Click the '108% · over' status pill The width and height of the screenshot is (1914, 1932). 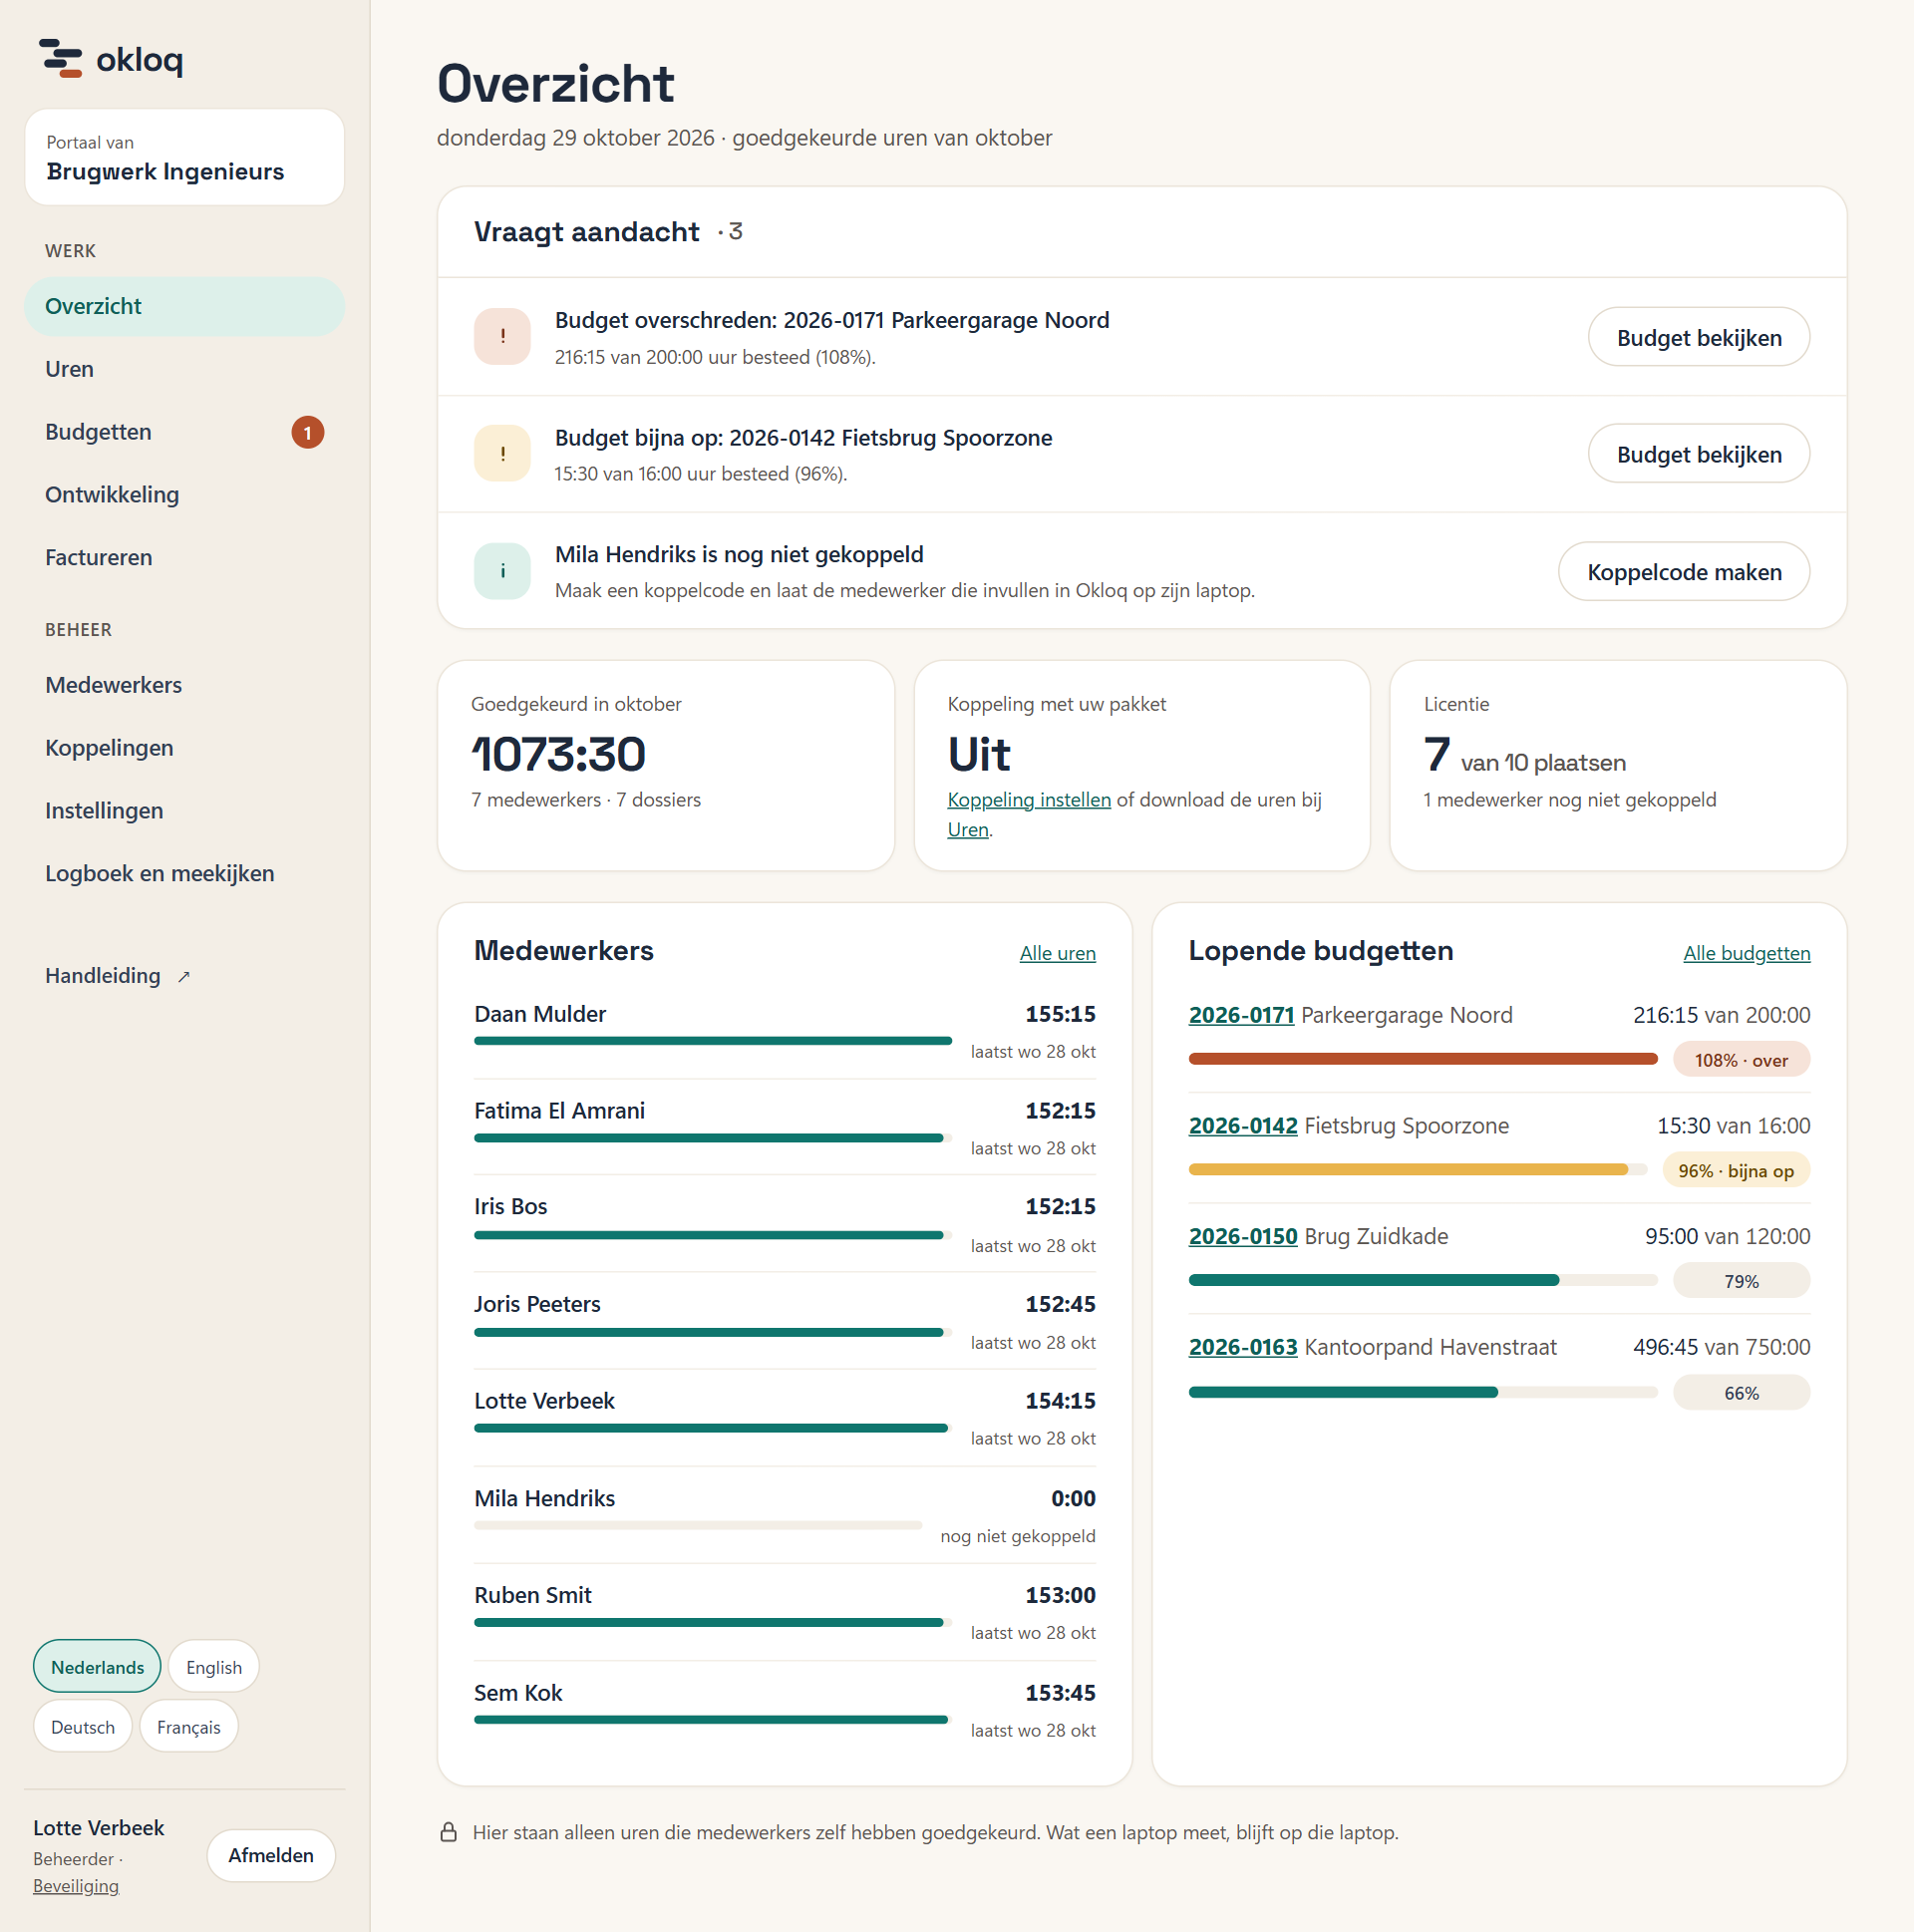[x=1740, y=1060]
